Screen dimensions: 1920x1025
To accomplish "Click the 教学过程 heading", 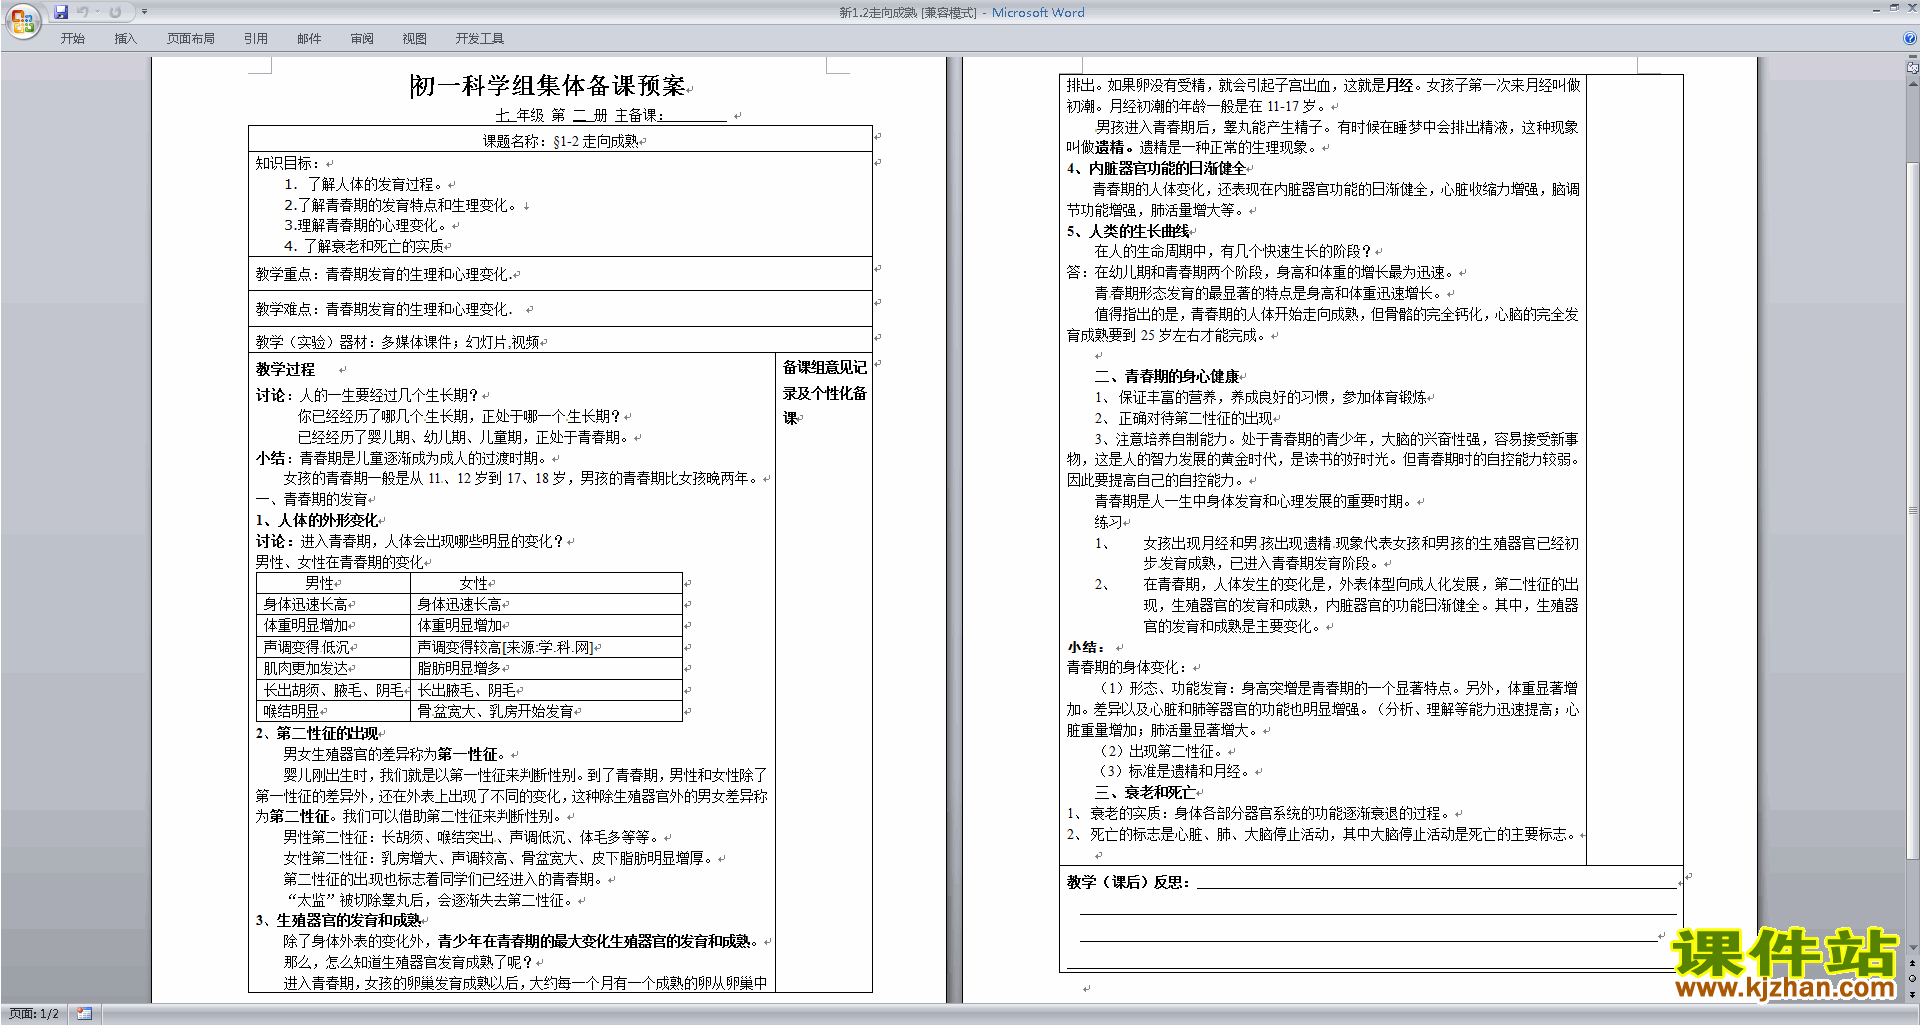I will coord(285,369).
